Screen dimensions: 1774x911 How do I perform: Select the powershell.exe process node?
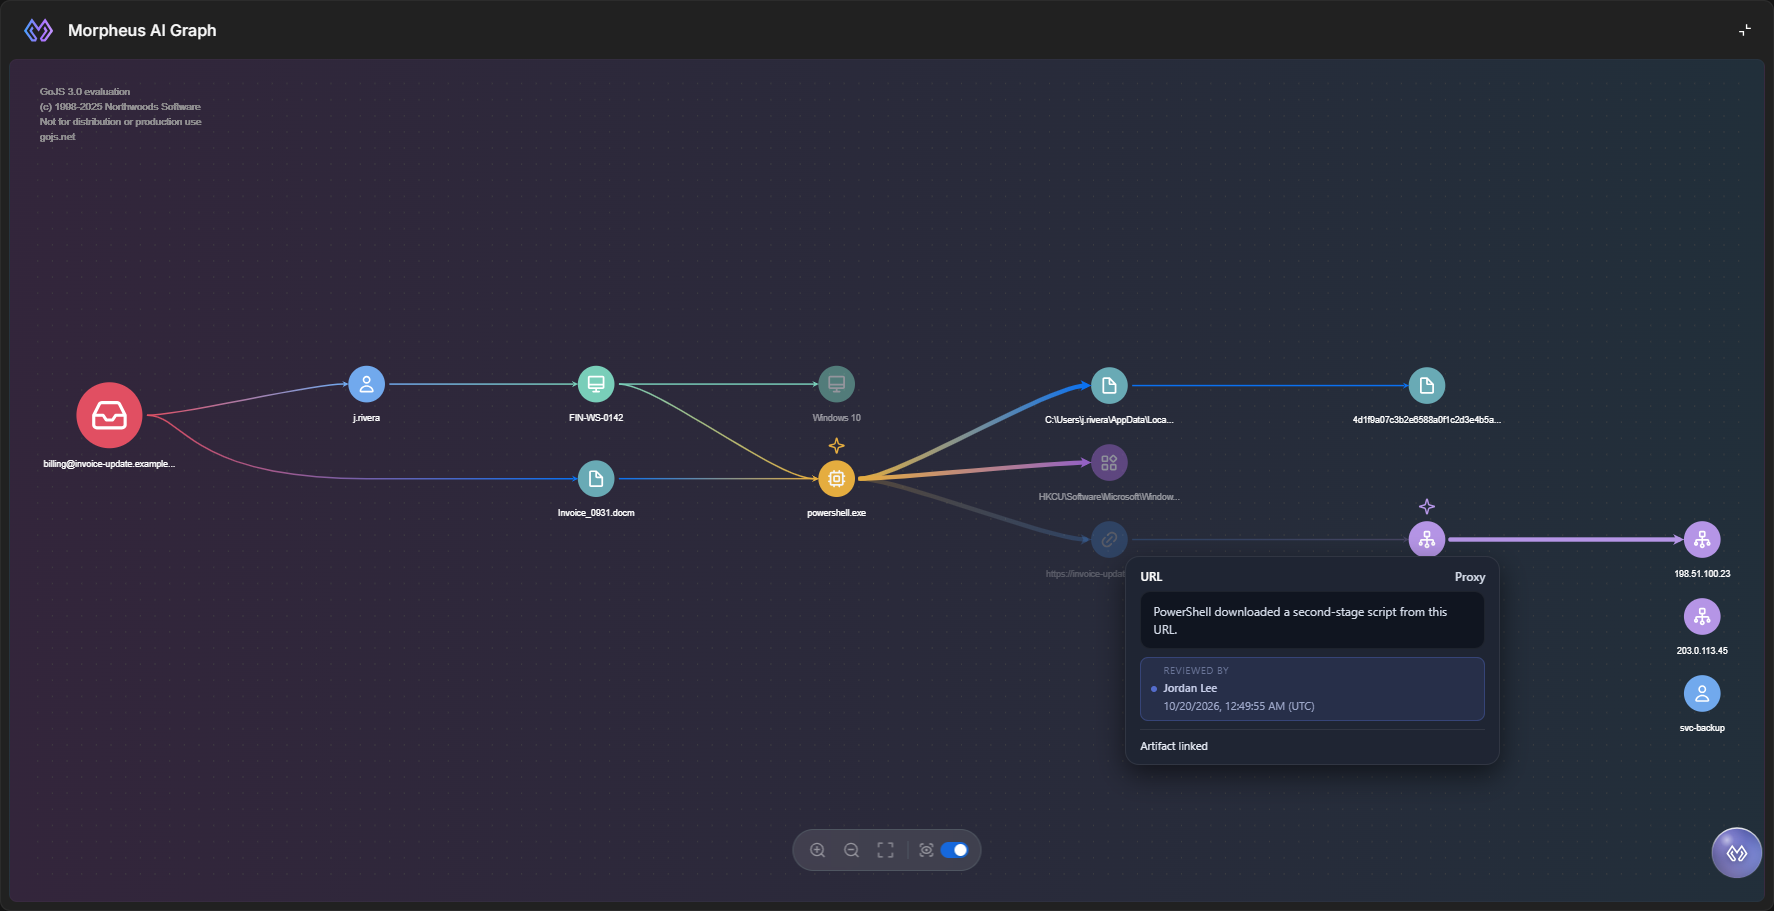tap(836, 479)
